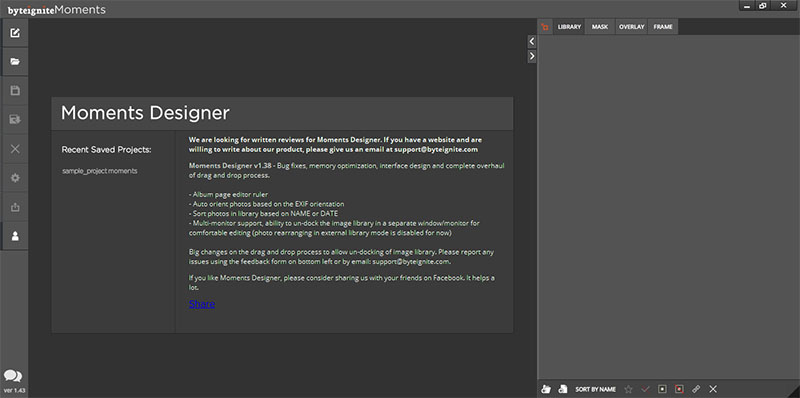Expand panel with right chevron arrow
The image size is (800, 398).
click(x=532, y=56)
